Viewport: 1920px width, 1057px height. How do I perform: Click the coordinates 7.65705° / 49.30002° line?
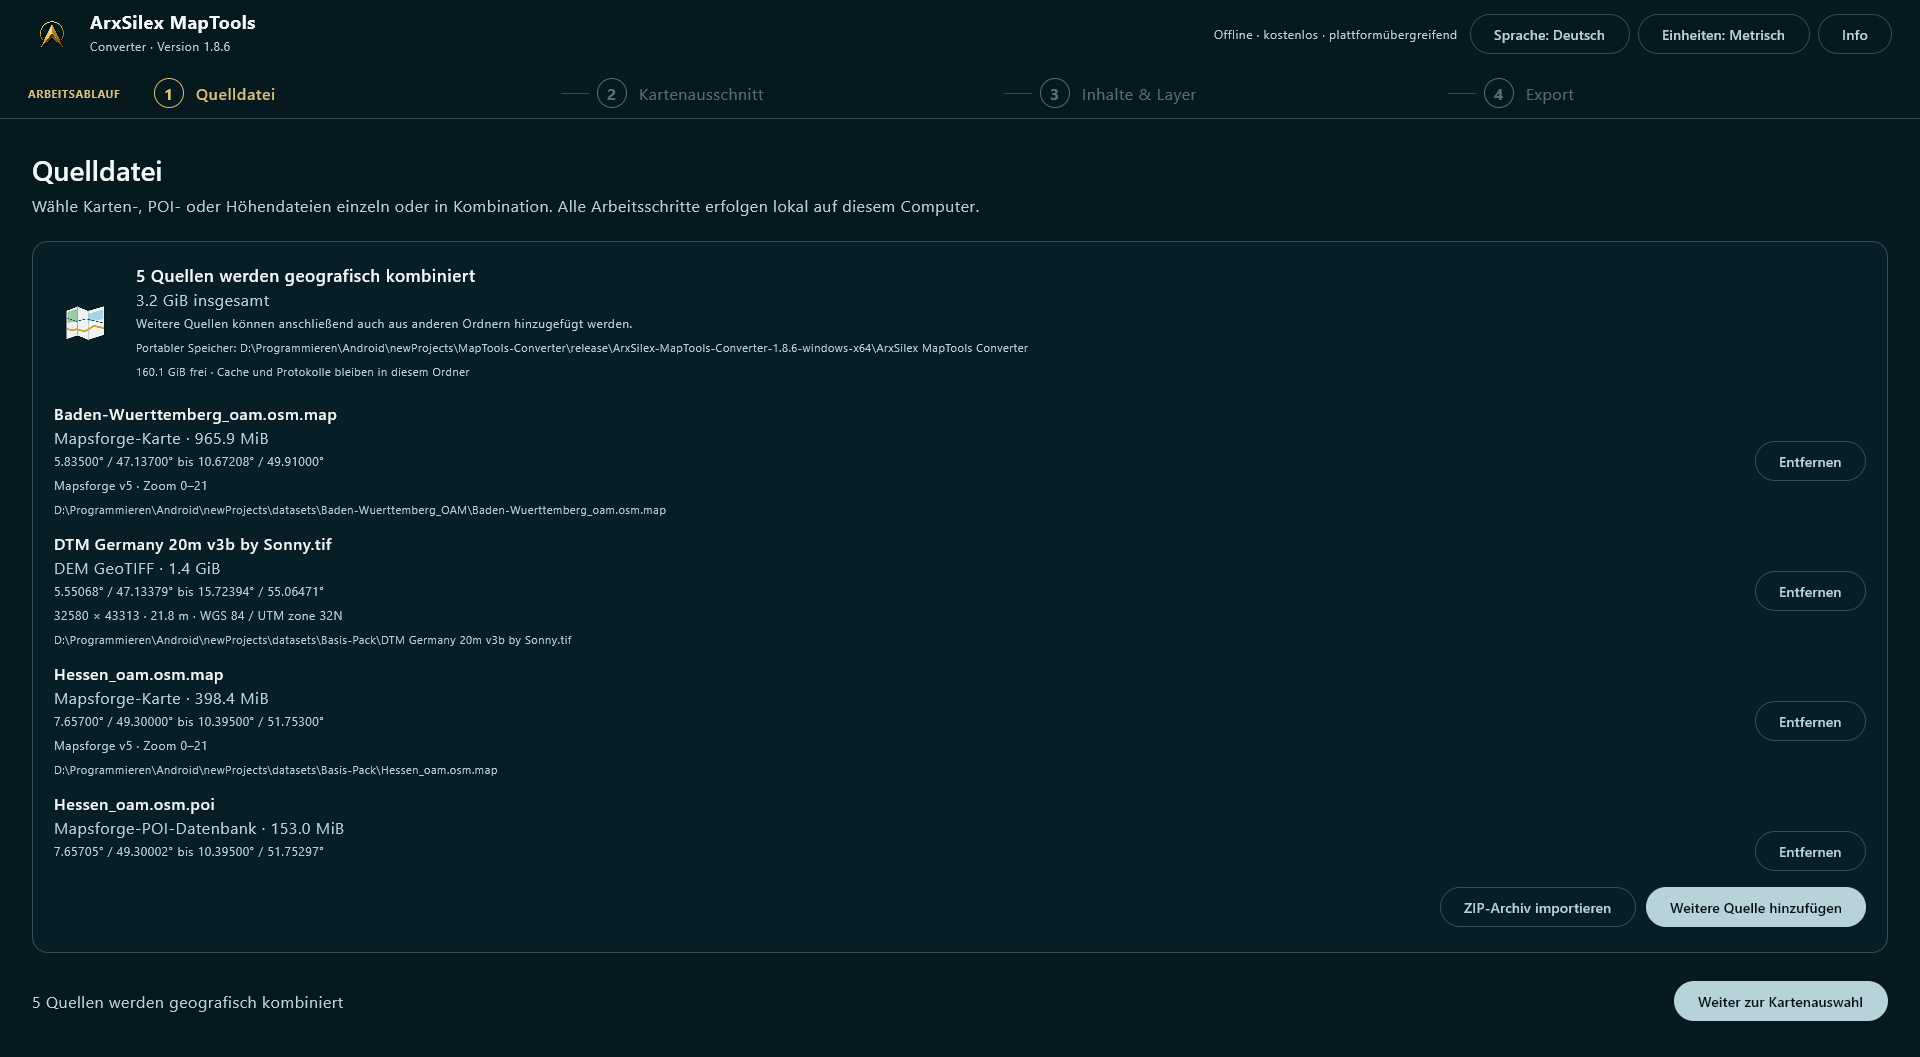189,852
